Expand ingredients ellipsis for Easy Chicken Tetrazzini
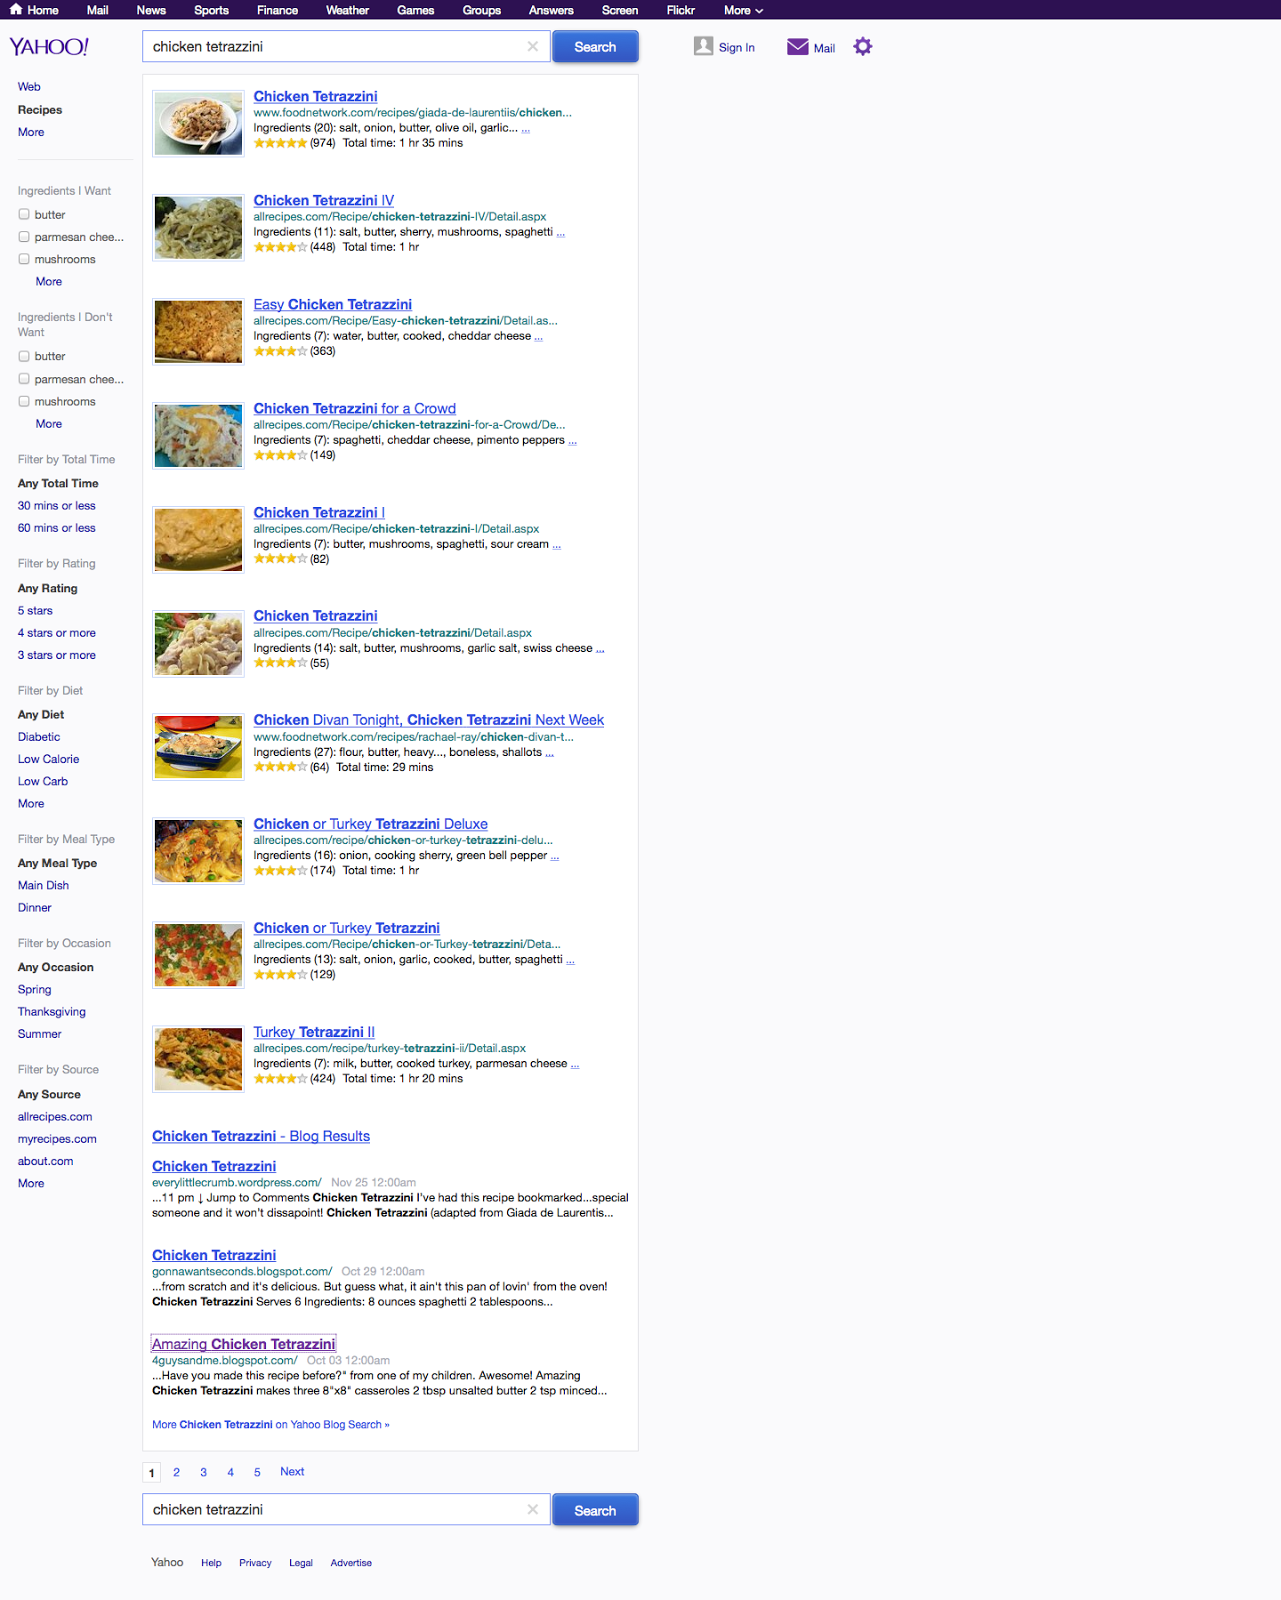The width and height of the screenshot is (1281, 1600). 538,337
